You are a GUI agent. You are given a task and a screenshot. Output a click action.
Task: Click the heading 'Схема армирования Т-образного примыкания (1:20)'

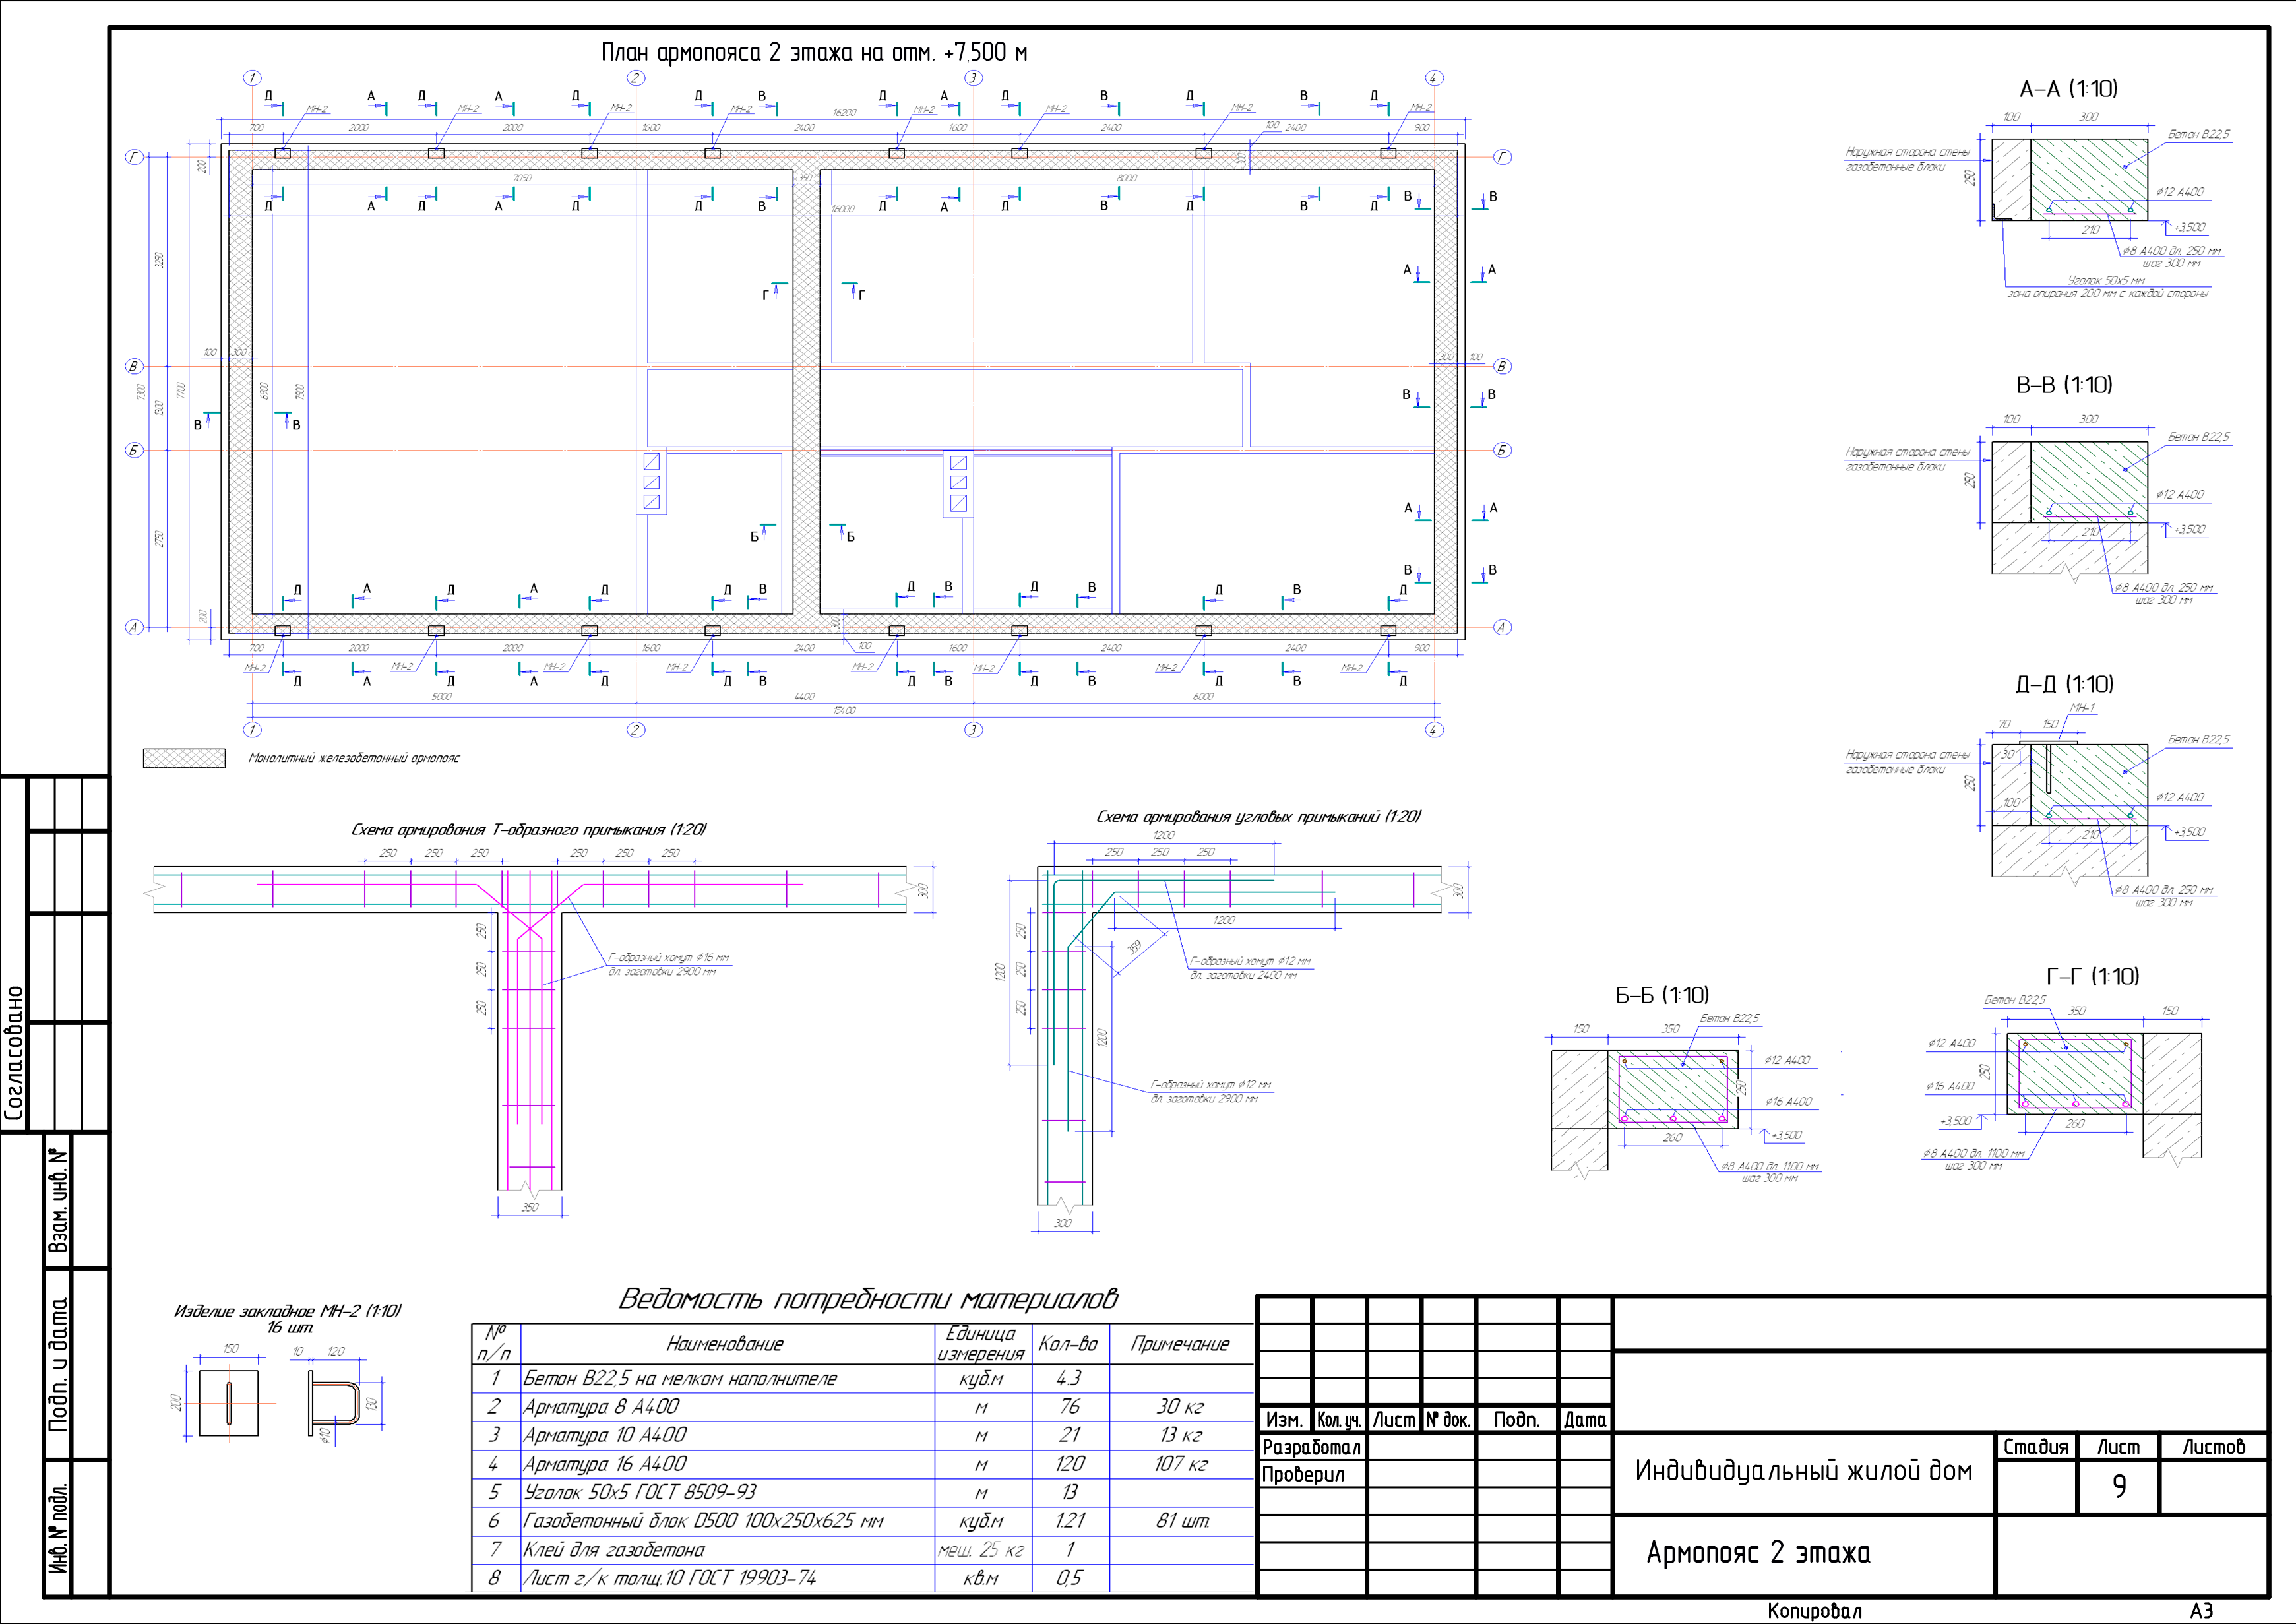[x=528, y=829]
